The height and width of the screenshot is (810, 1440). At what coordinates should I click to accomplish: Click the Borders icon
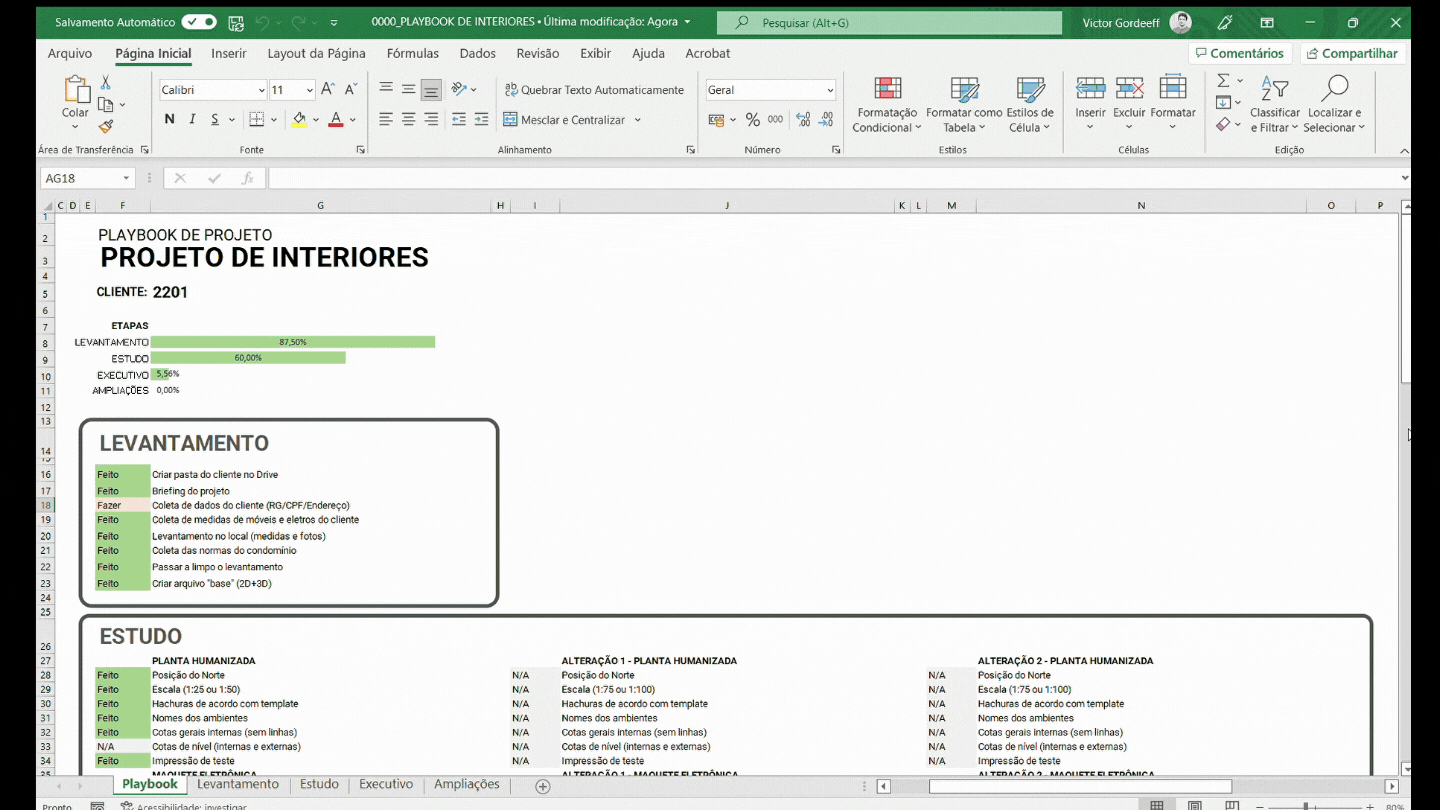pyautogui.click(x=257, y=120)
